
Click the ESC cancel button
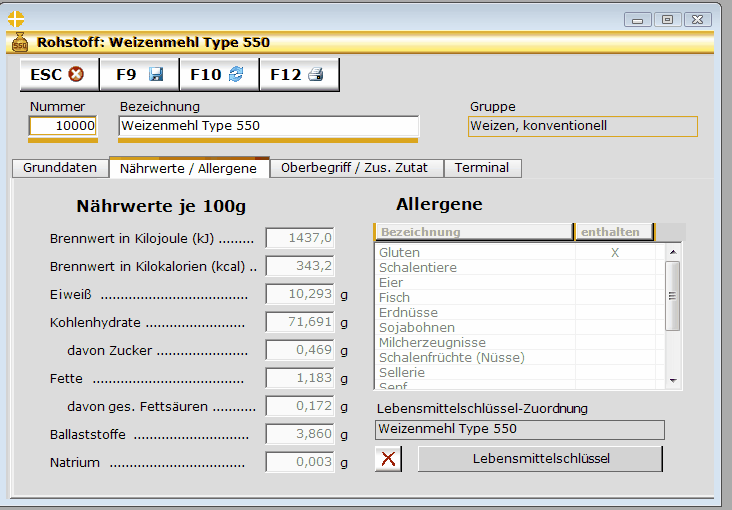(x=59, y=75)
